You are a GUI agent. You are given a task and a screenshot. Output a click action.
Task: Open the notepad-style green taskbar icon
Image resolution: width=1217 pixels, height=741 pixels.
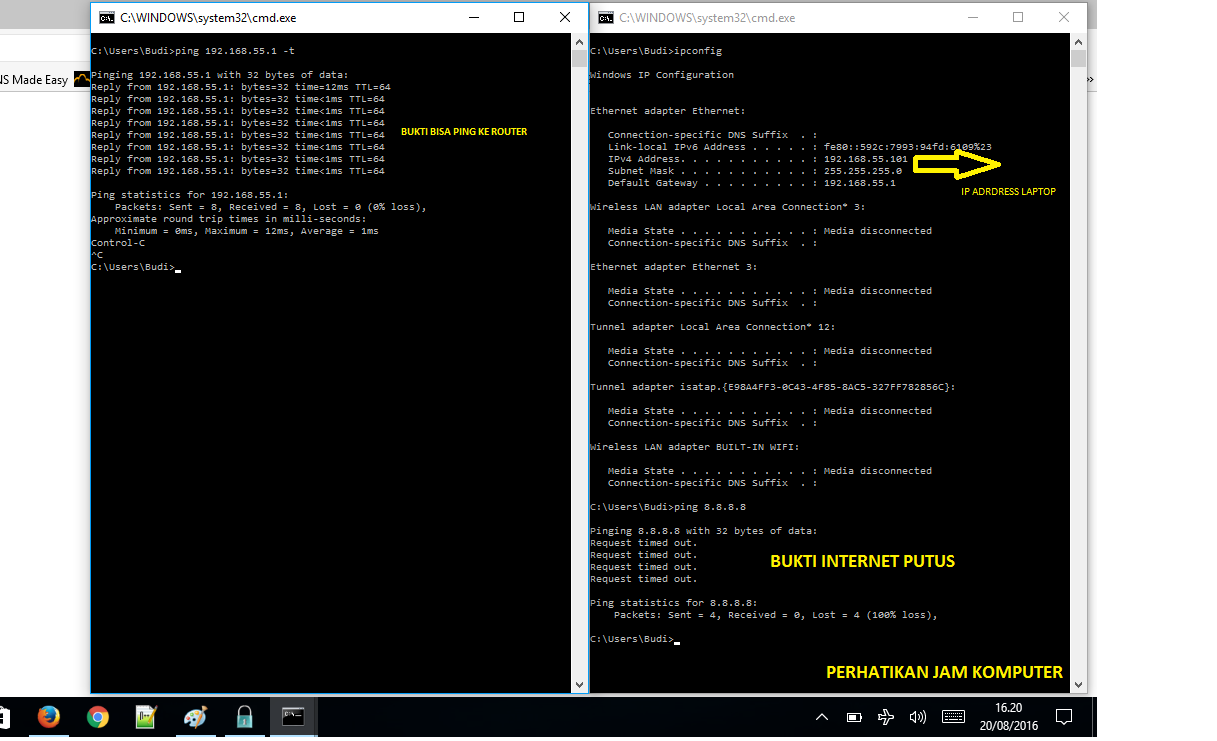[146, 717]
